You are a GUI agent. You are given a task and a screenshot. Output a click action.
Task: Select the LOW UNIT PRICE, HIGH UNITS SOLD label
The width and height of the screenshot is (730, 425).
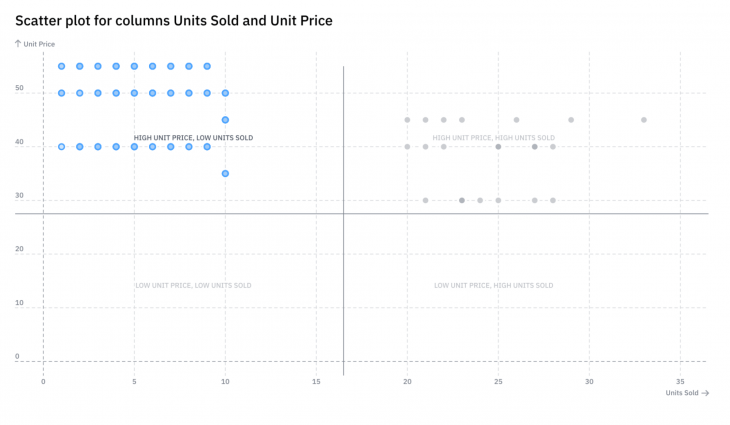coord(493,285)
